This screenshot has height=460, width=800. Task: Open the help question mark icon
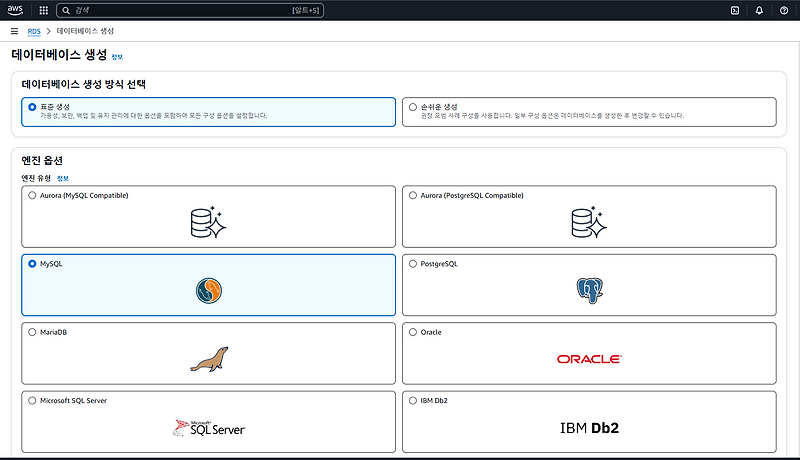coord(784,10)
